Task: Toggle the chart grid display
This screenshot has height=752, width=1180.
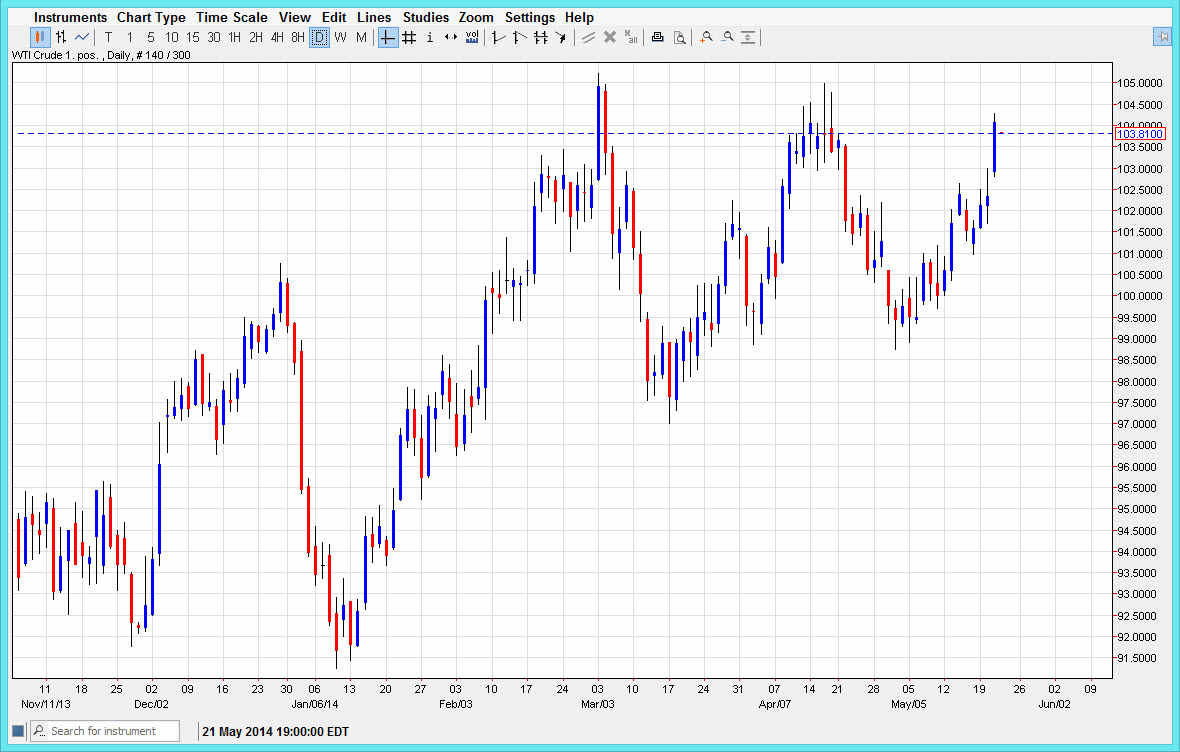Action: (x=408, y=36)
